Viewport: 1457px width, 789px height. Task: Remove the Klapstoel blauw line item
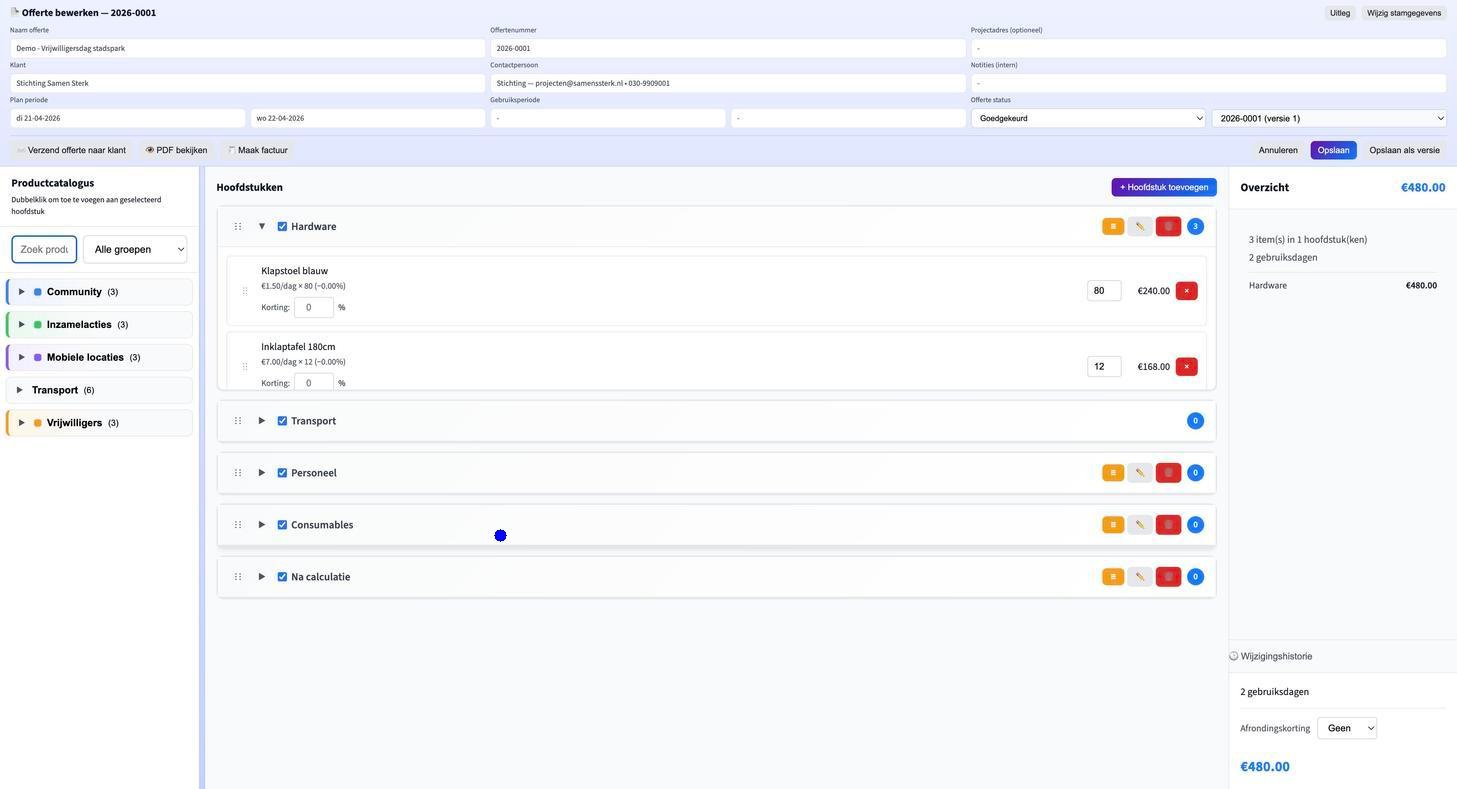pos(1186,291)
